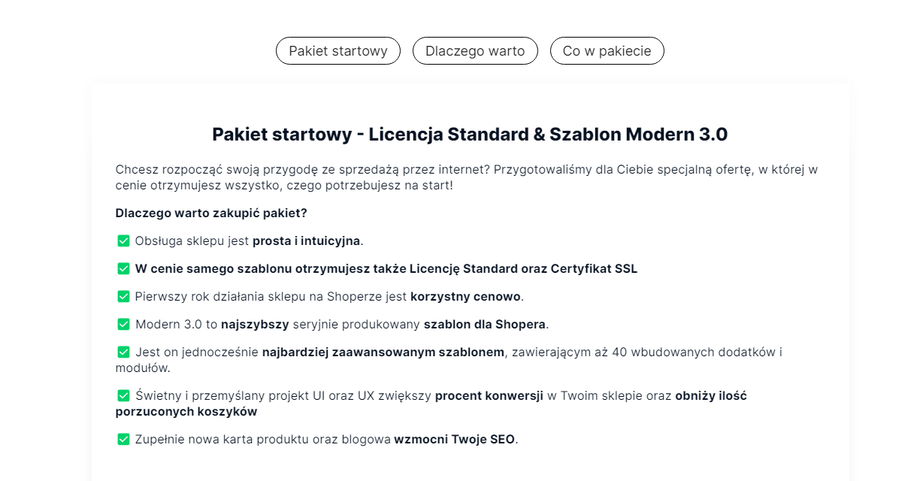Click green check icon beside Obsługa sklepu
Image resolution: width=920 pixels, height=481 pixels.
pyautogui.click(x=124, y=241)
